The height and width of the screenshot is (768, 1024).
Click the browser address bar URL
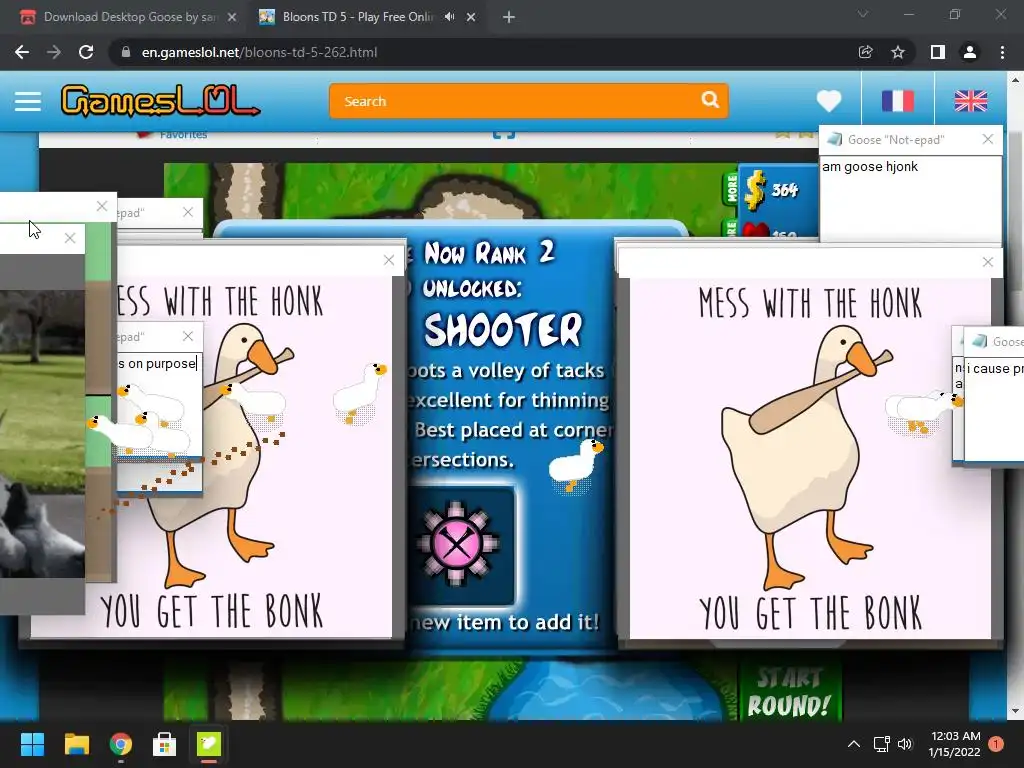point(259,52)
